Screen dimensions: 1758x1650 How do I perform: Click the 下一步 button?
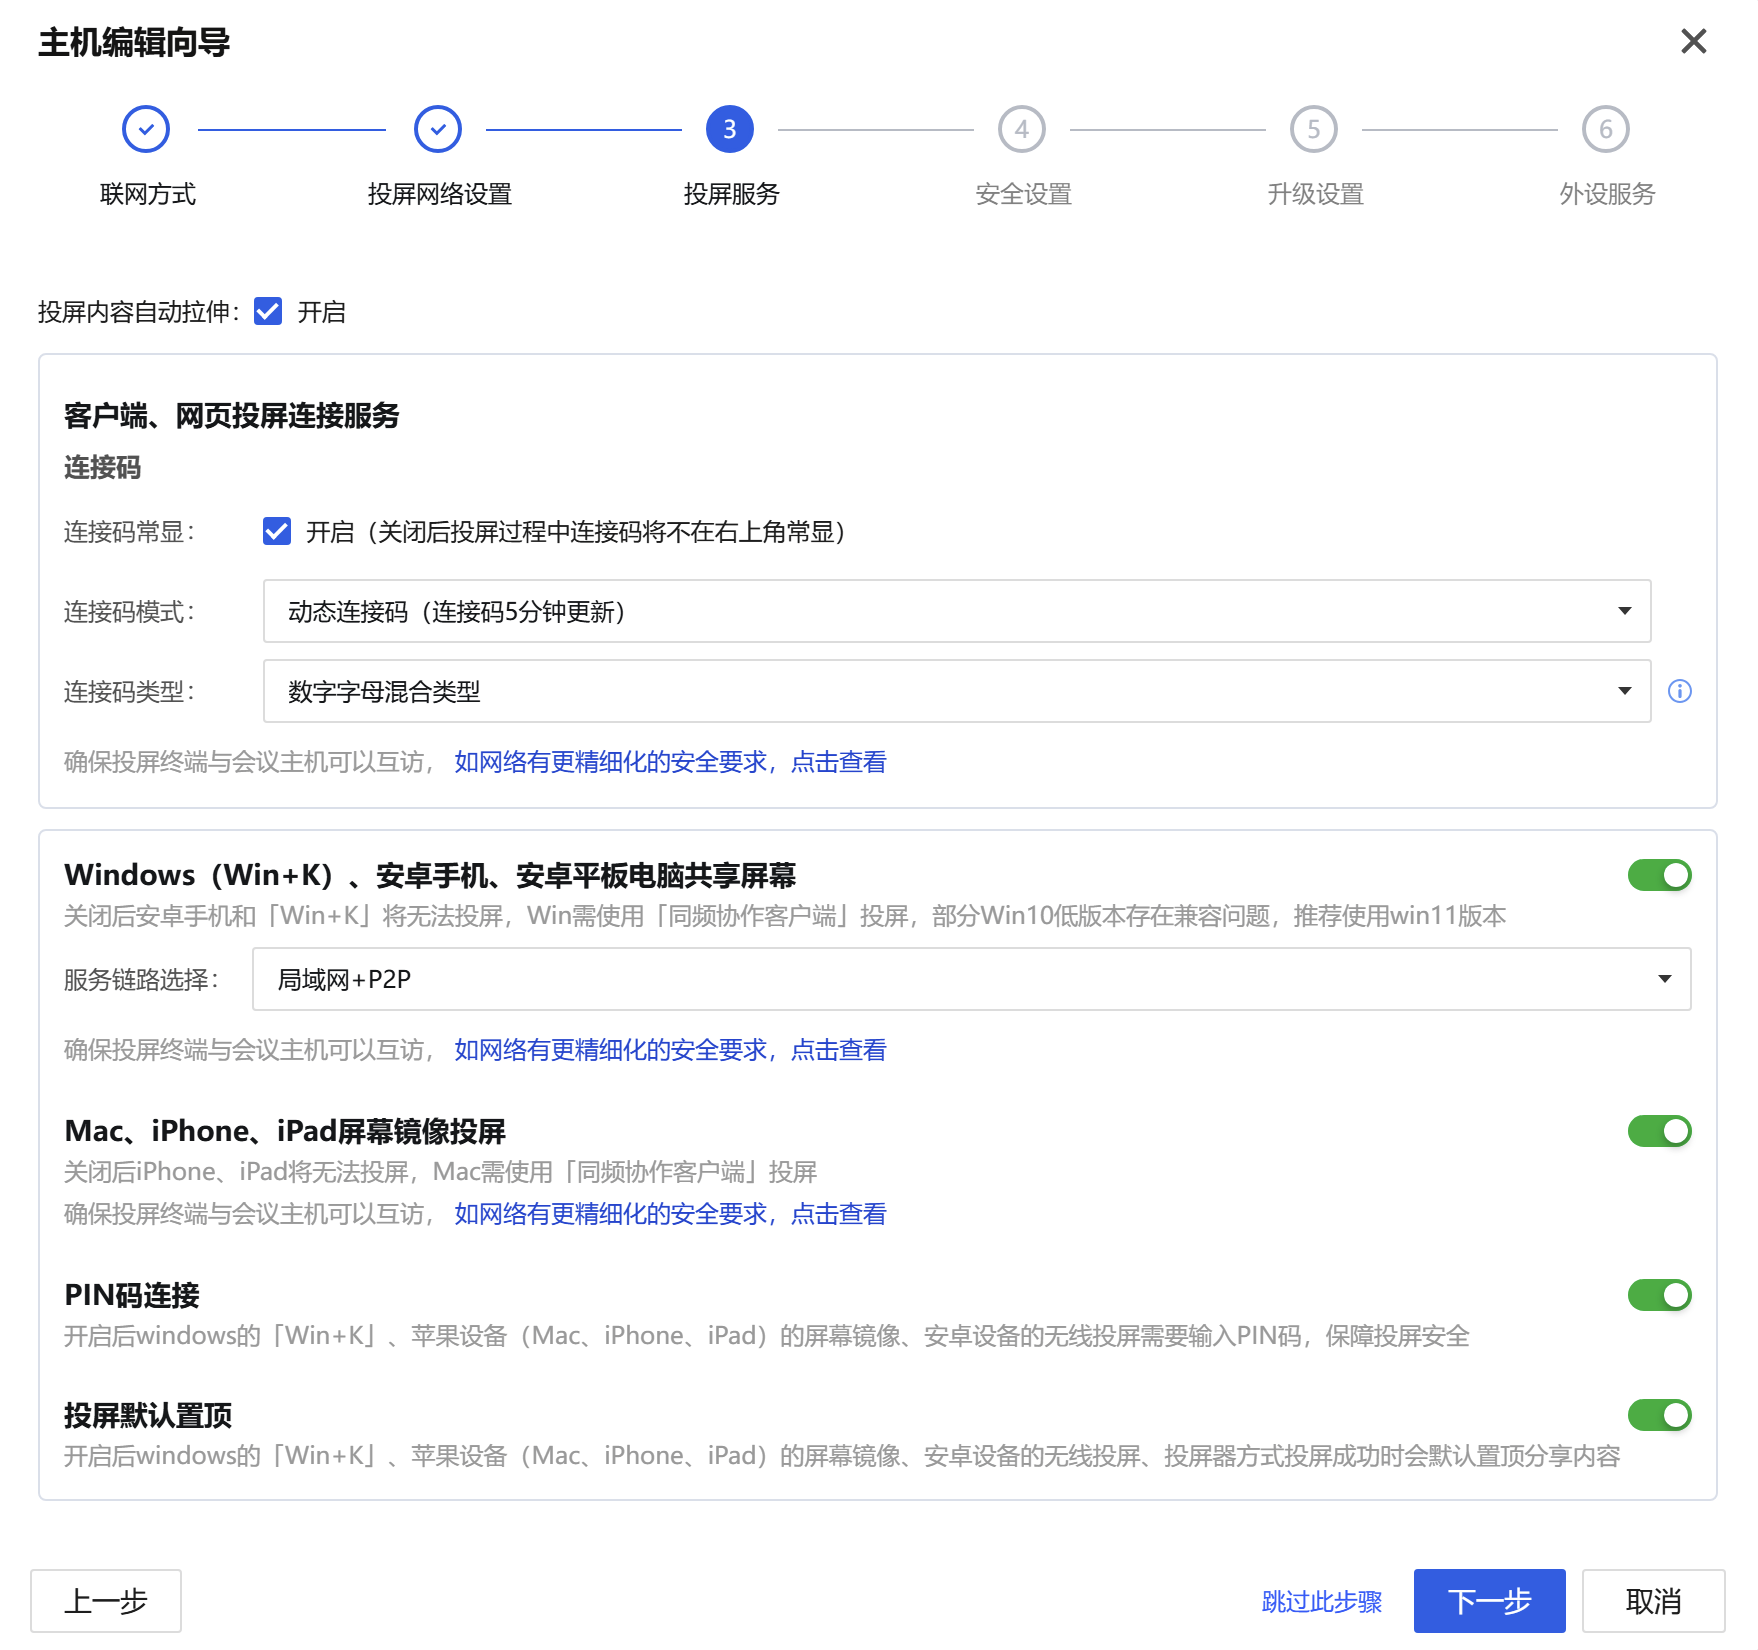(1489, 1601)
